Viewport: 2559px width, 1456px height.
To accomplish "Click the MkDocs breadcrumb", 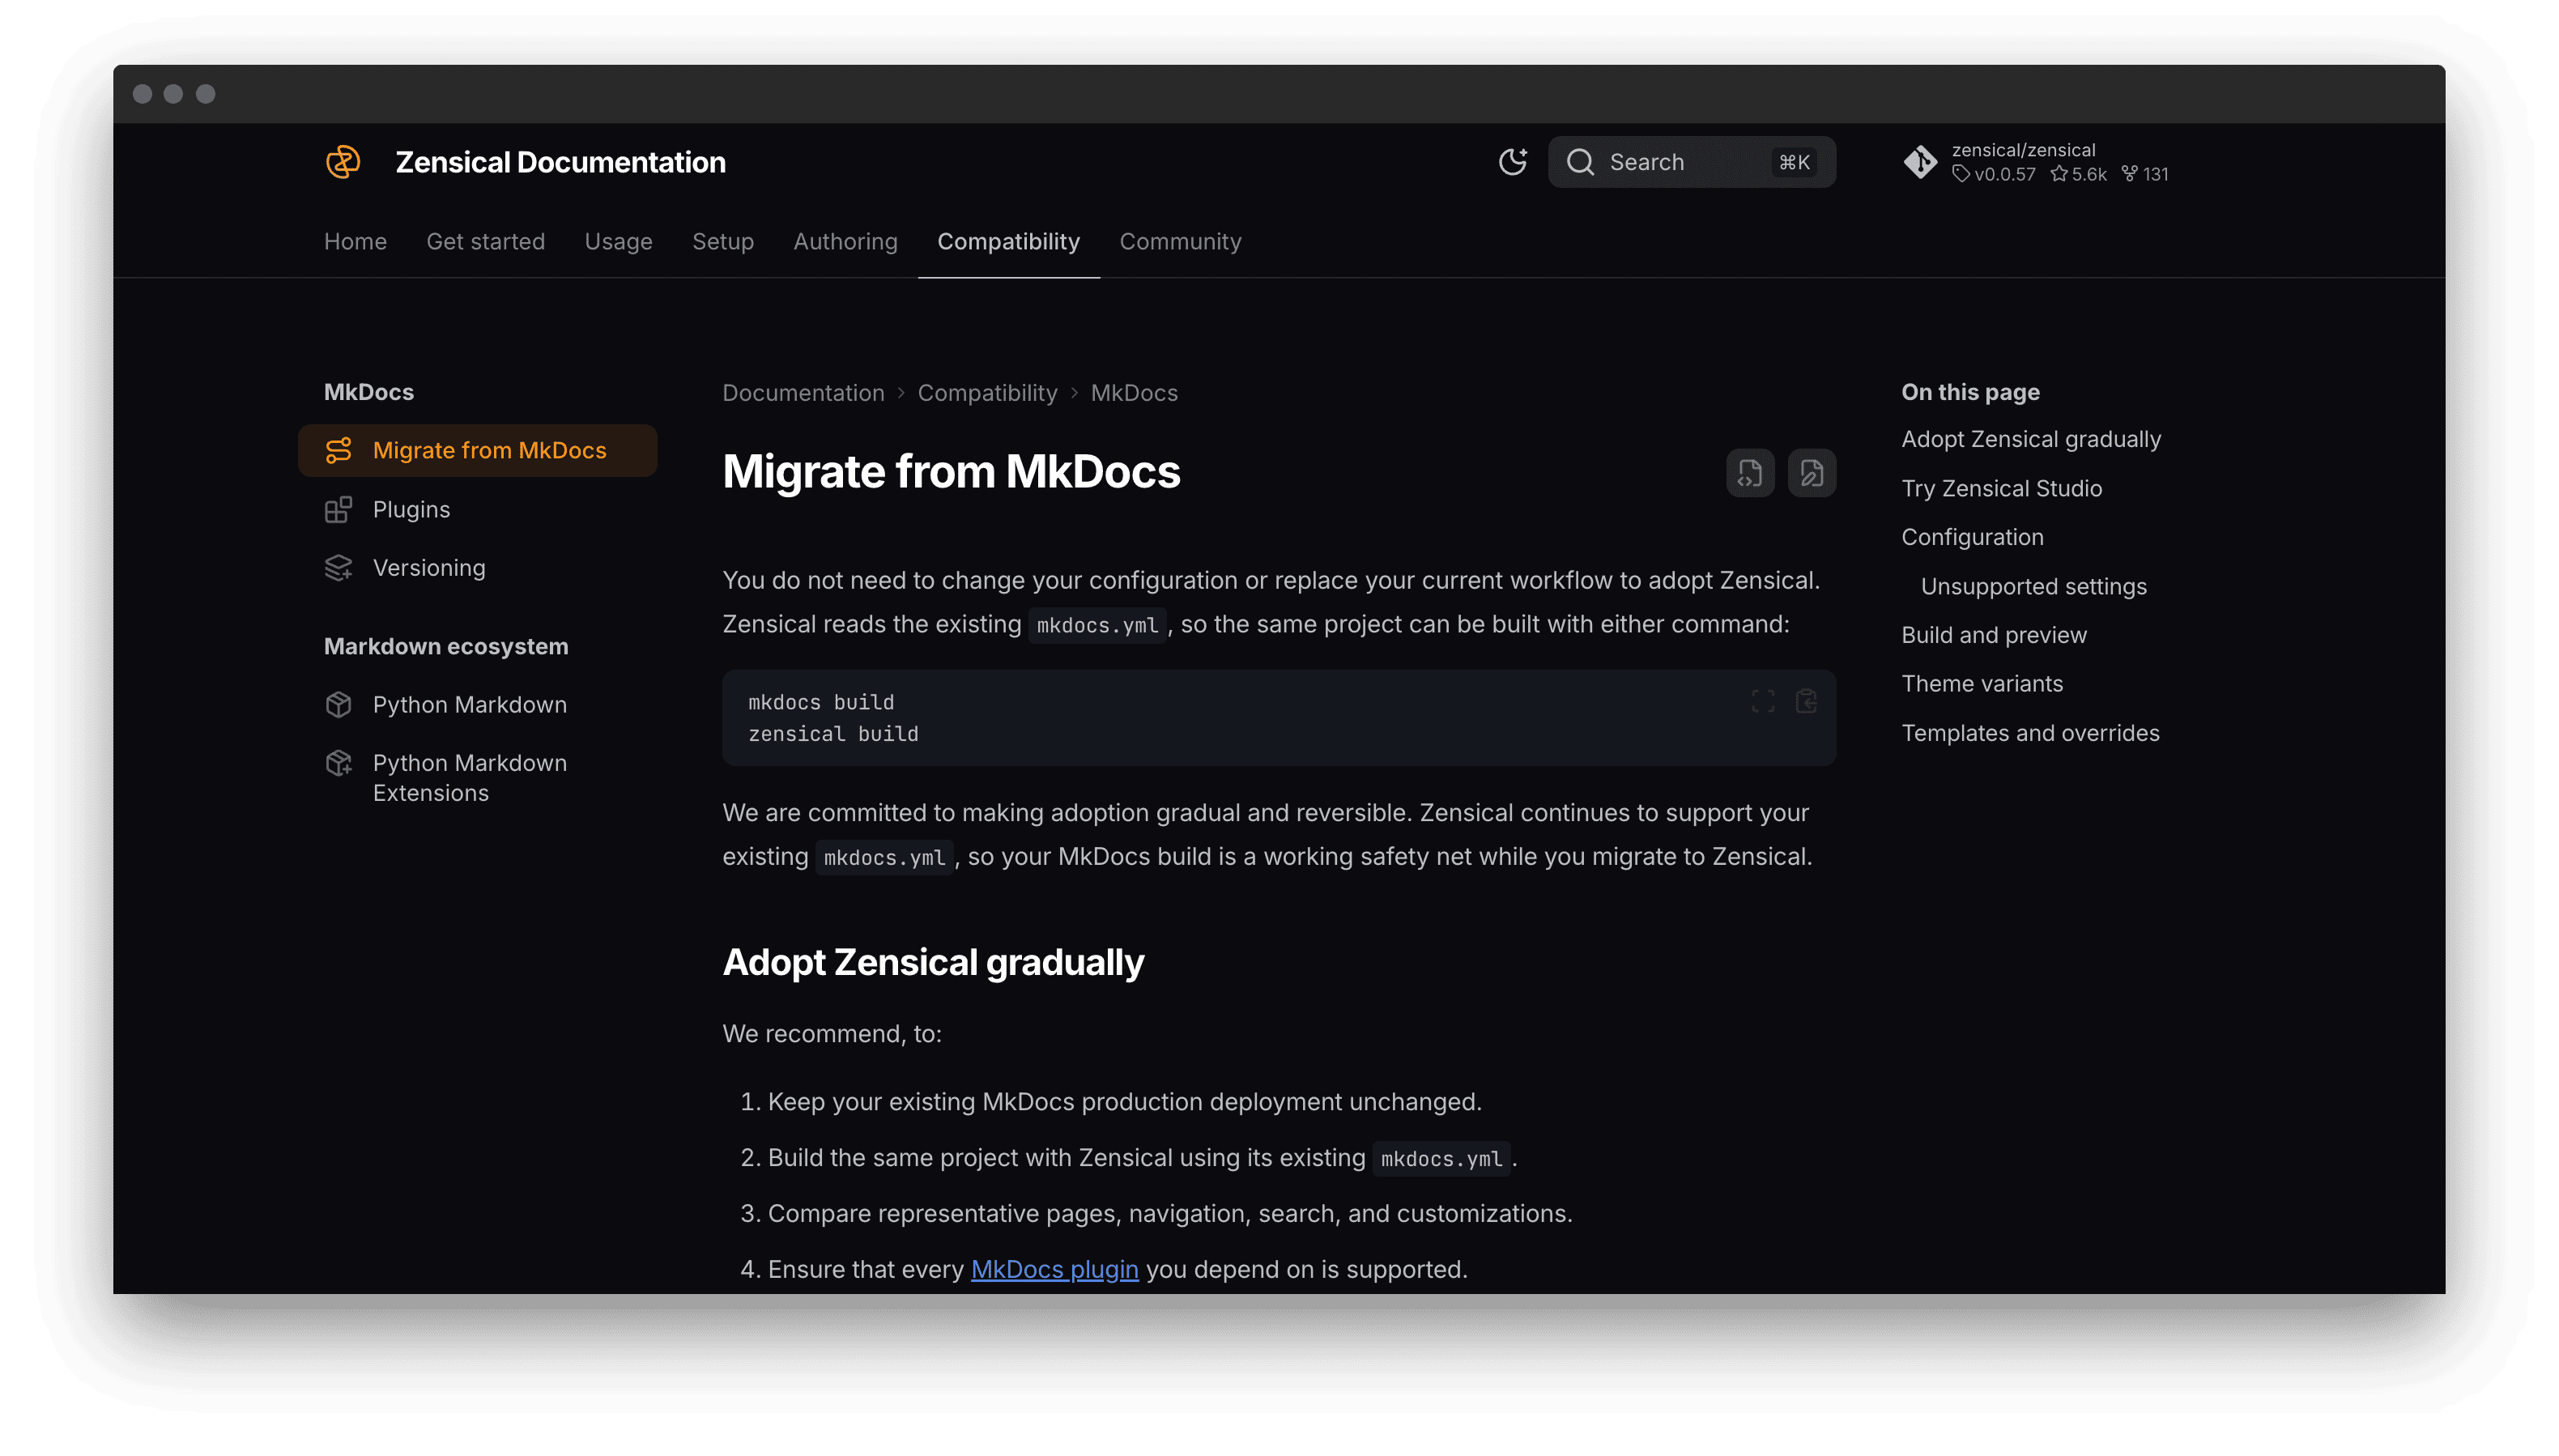I will click(1134, 393).
